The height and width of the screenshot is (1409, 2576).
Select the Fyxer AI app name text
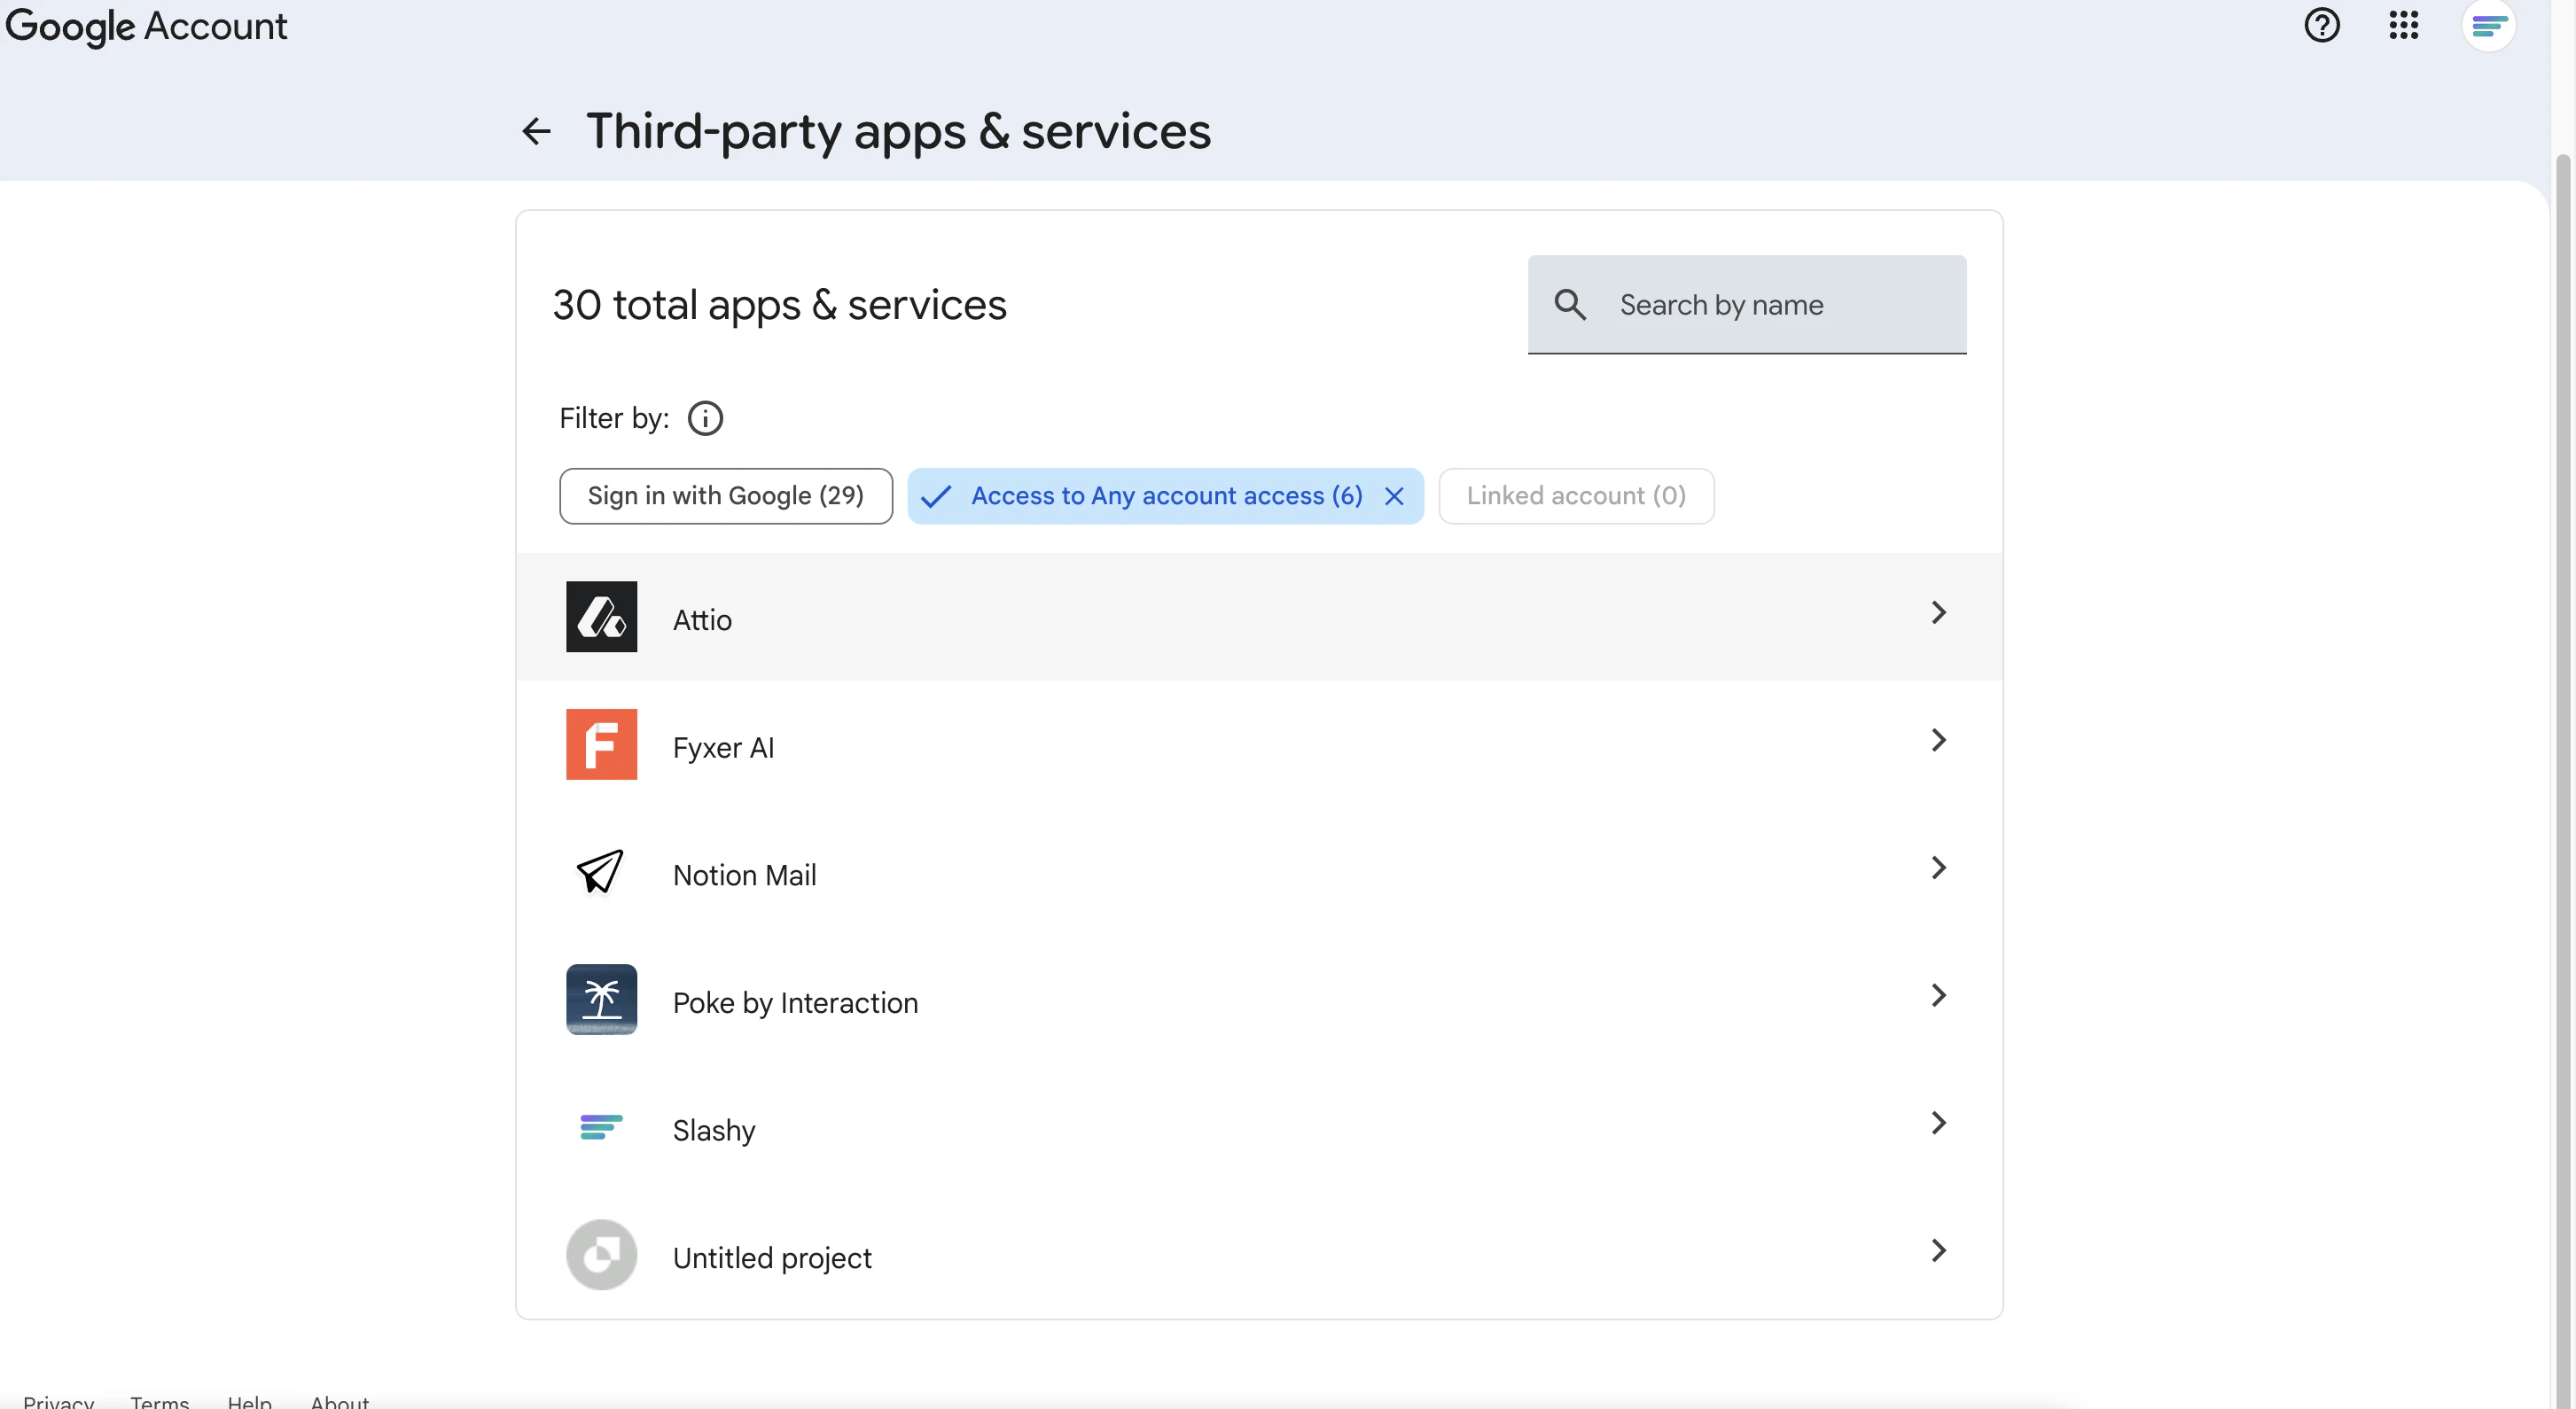[x=723, y=748]
